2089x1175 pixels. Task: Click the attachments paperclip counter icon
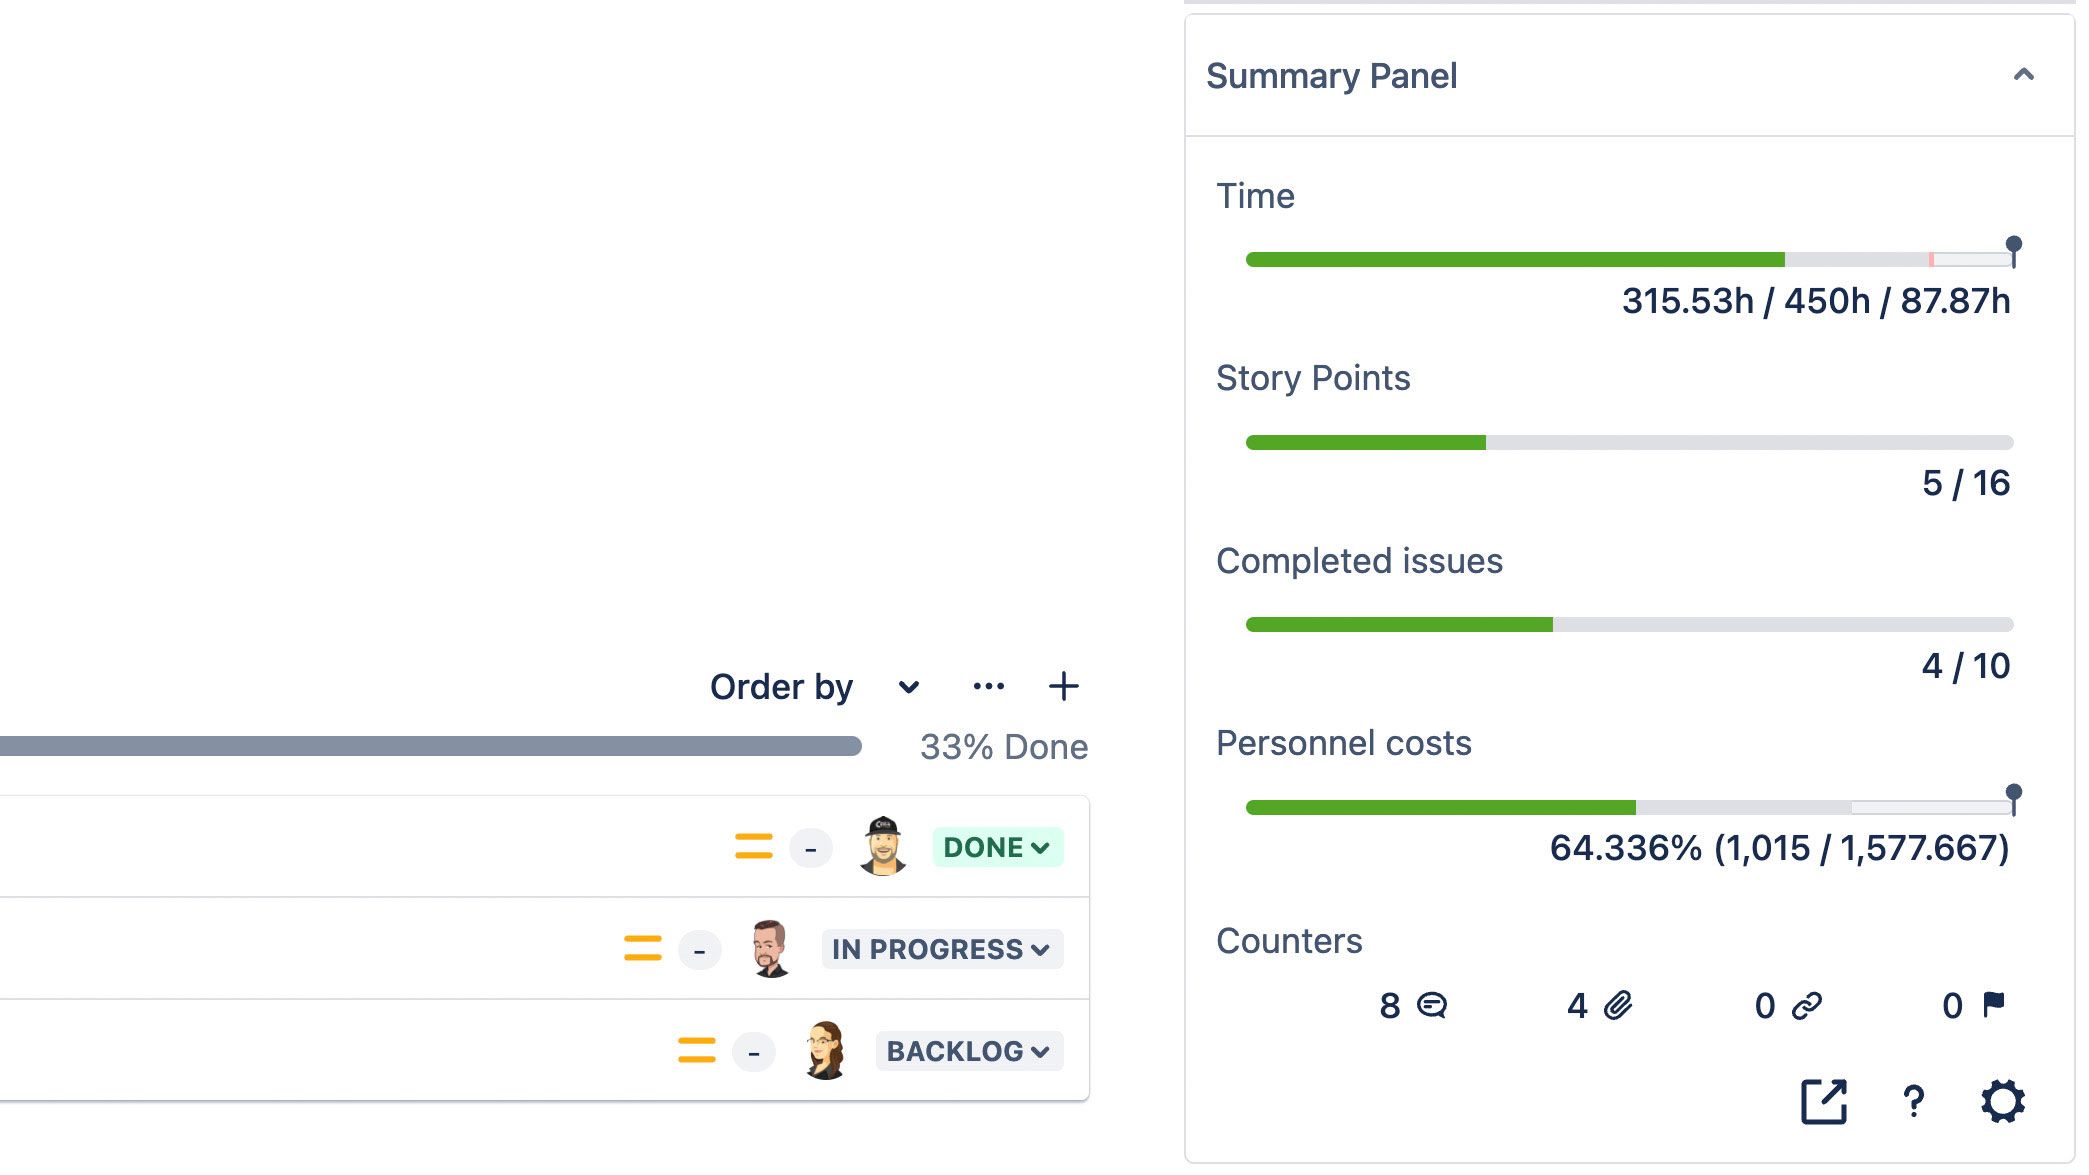(1618, 1005)
